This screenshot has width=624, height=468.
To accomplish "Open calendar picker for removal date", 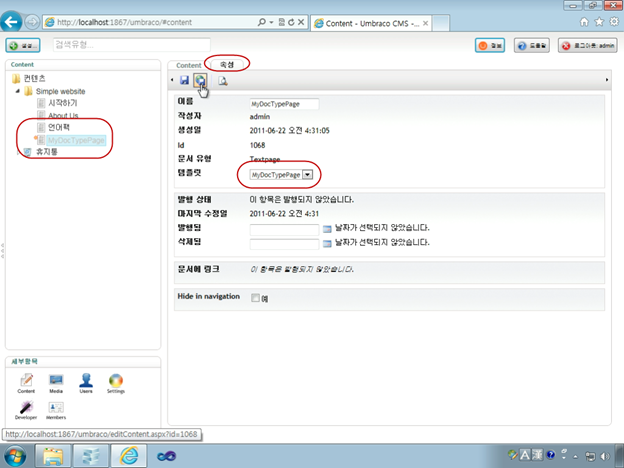I will click(x=327, y=244).
